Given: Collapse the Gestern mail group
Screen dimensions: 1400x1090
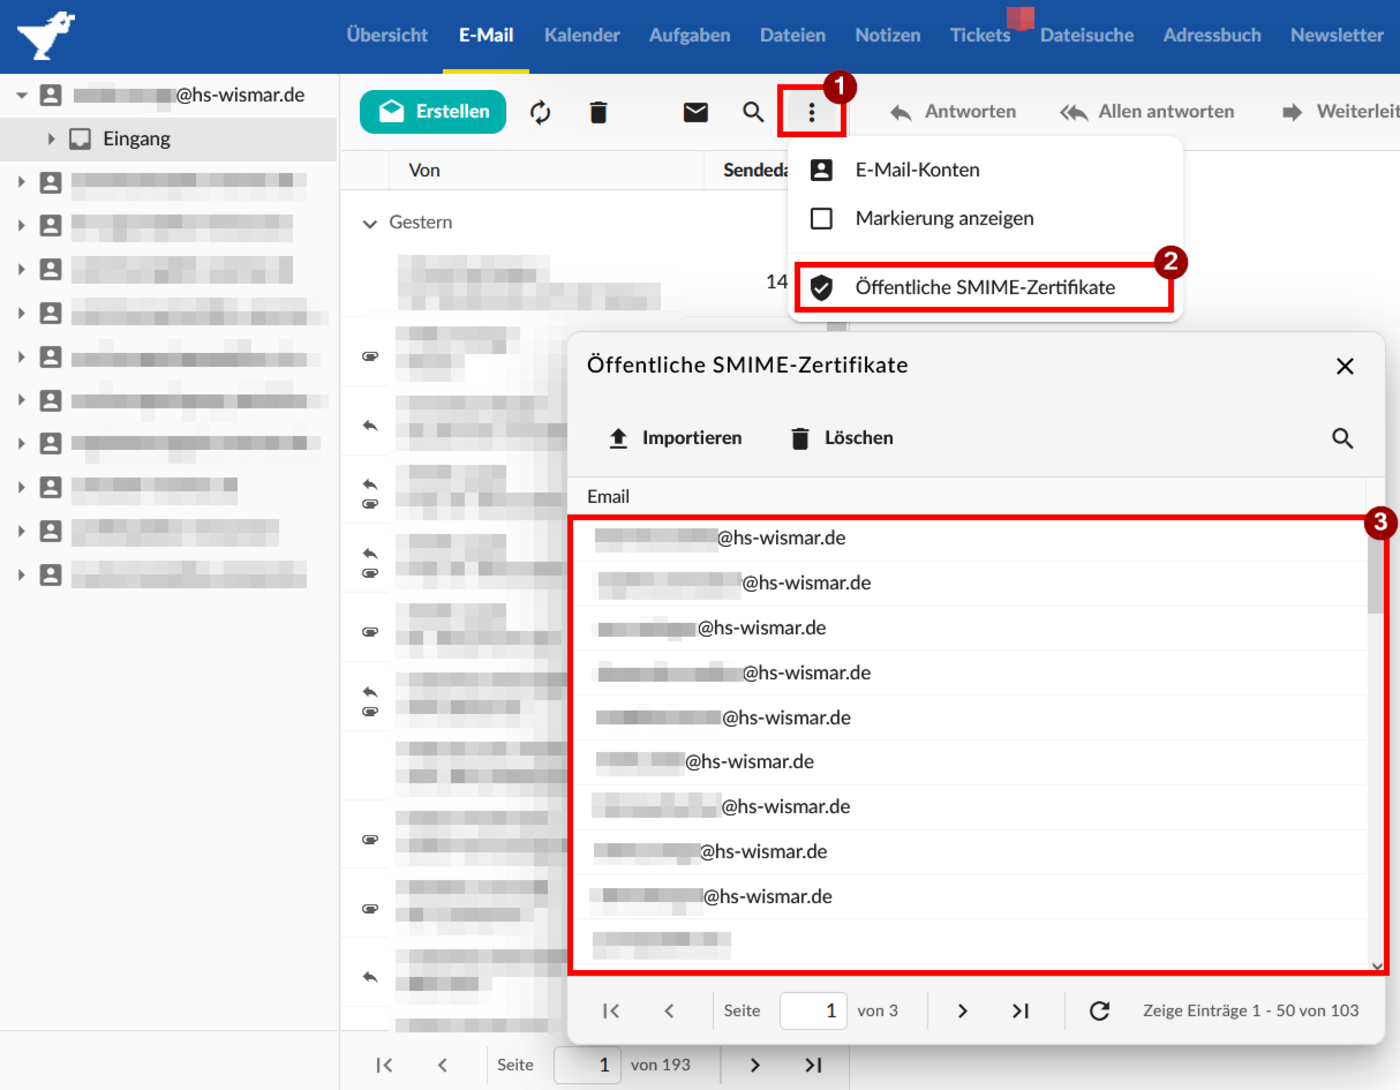Looking at the screenshot, I should tap(370, 223).
